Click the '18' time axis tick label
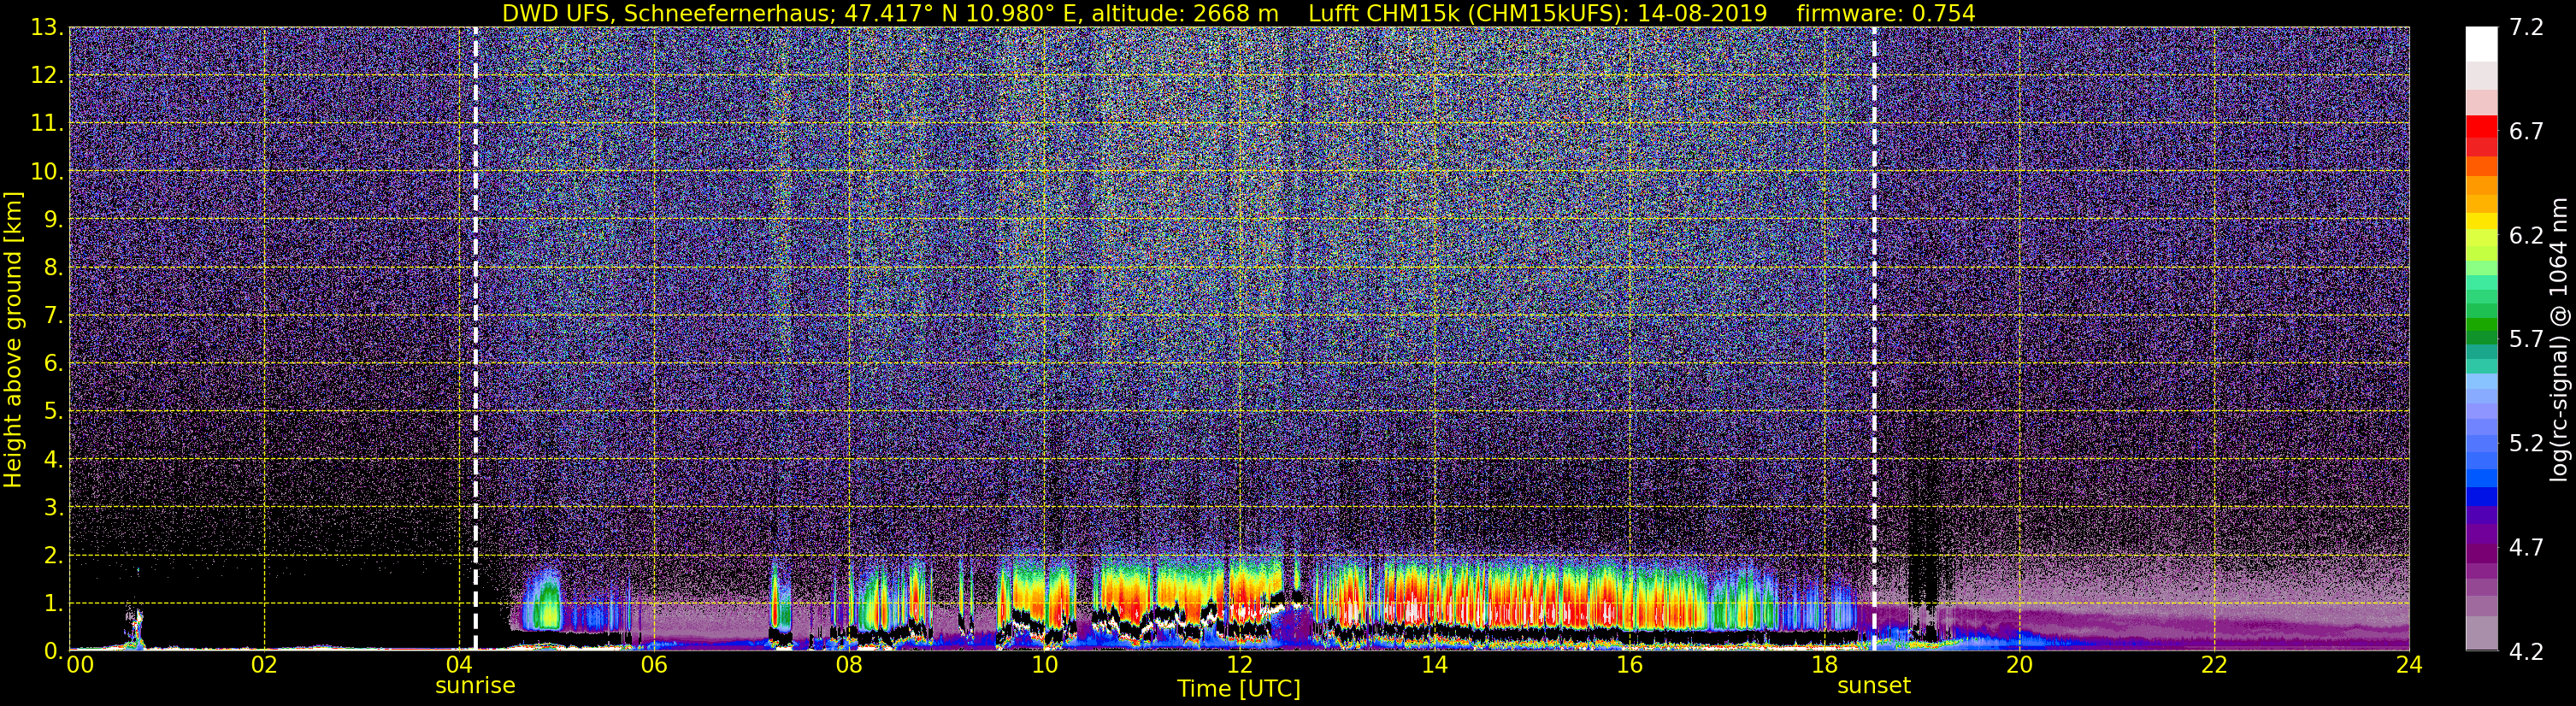2576x706 pixels. (x=1824, y=666)
